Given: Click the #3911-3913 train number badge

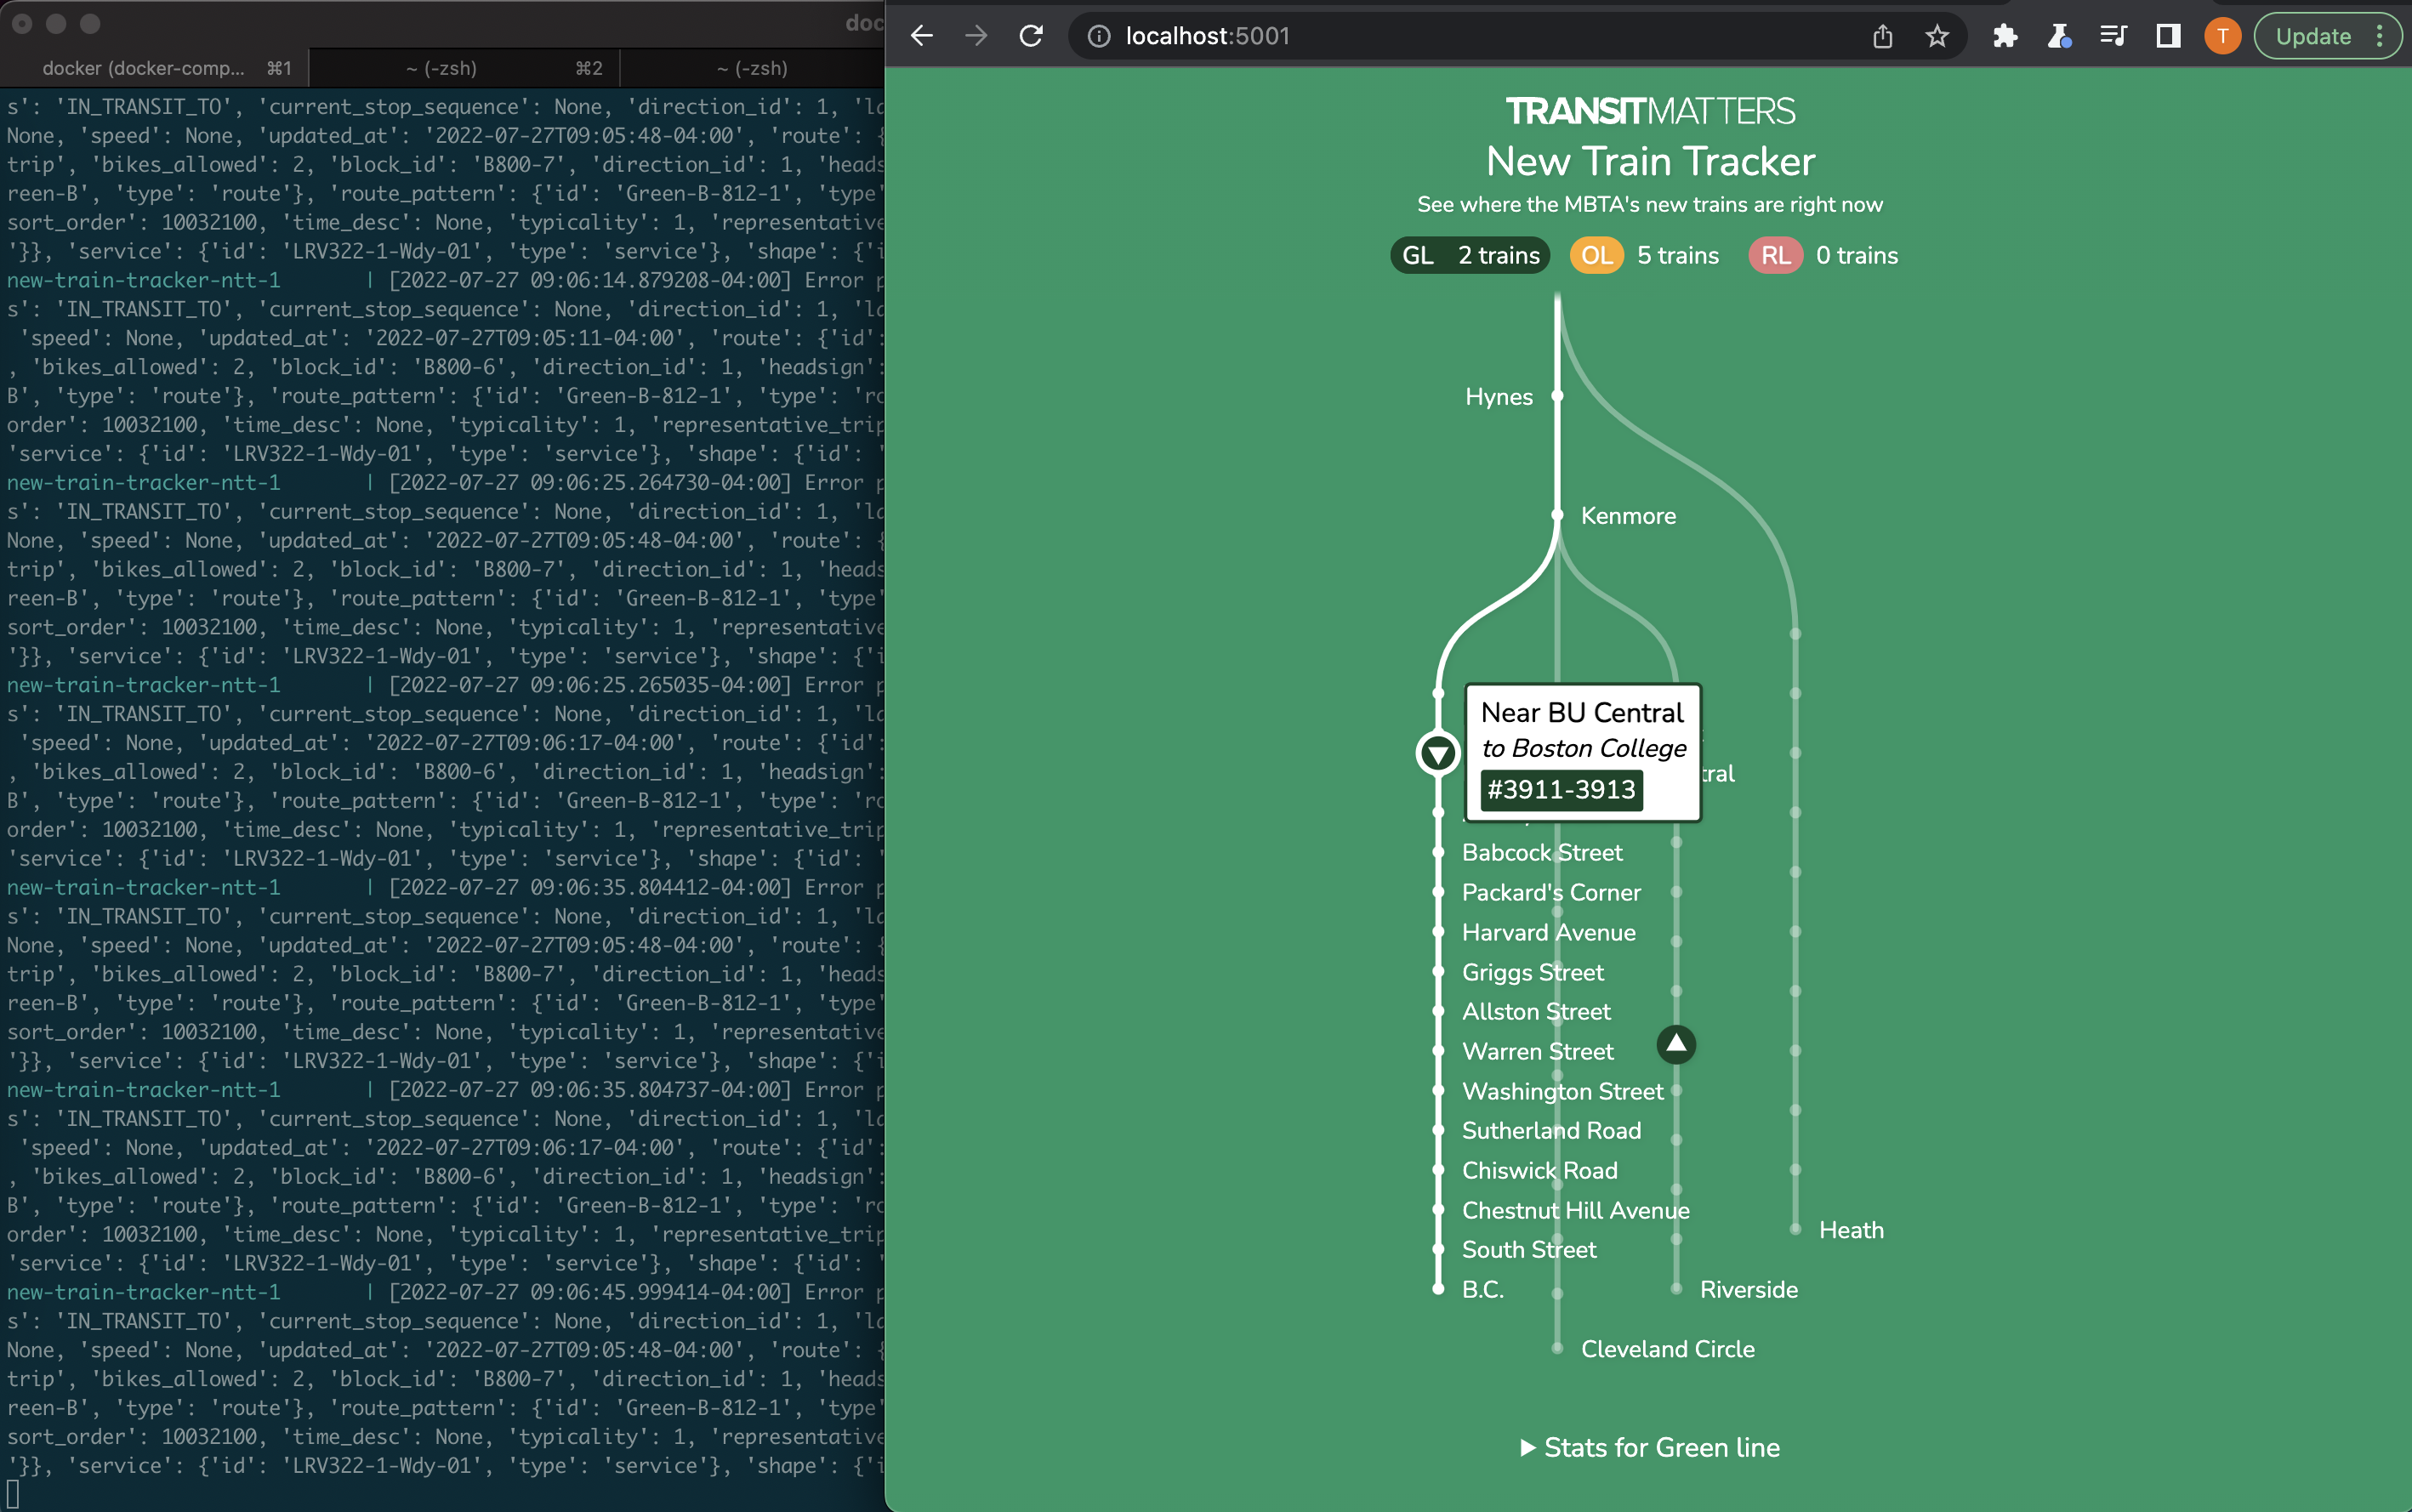Looking at the screenshot, I should (x=1561, y=789).
